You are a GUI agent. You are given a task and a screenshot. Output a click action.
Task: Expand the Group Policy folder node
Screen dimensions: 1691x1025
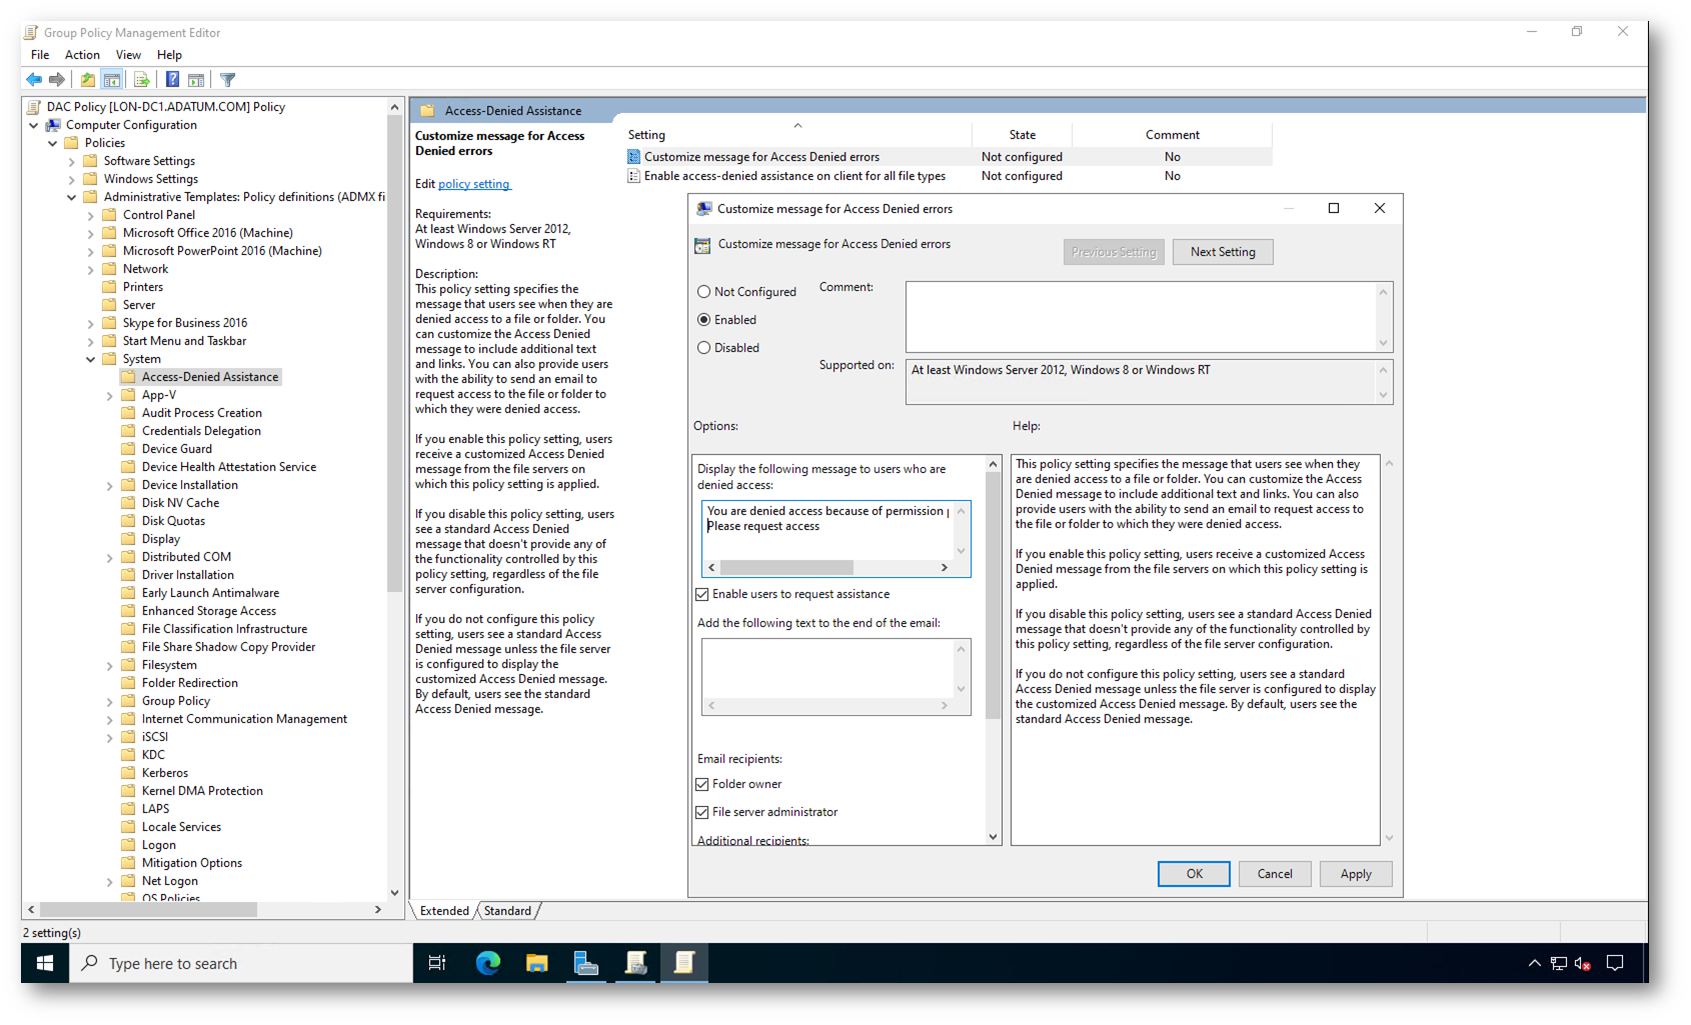click(110, 702)
